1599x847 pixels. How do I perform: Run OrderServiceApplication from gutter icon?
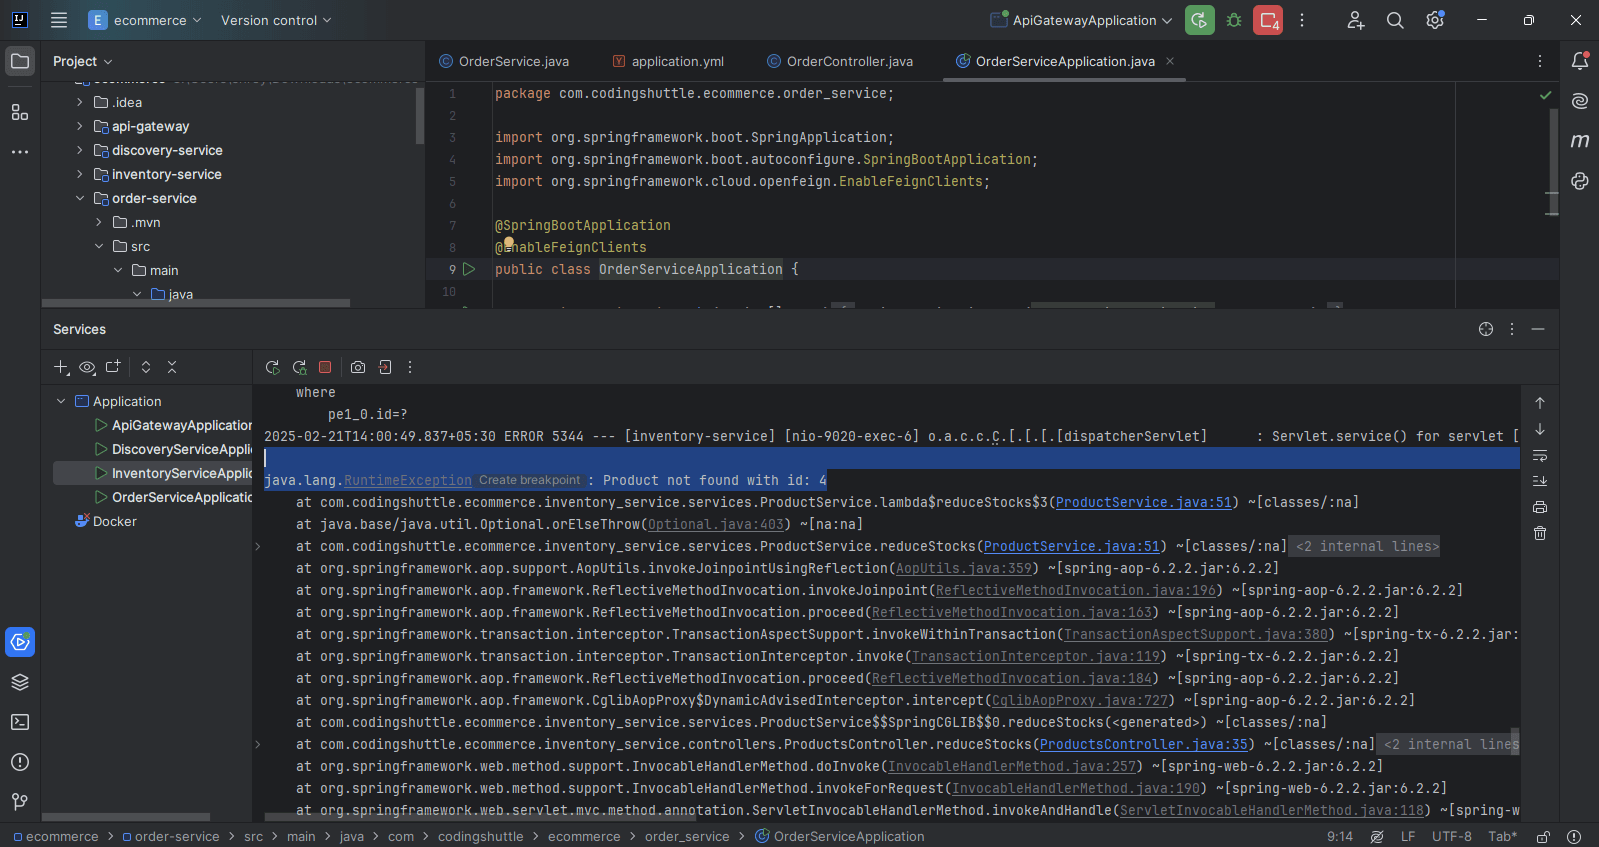(469, 269)
